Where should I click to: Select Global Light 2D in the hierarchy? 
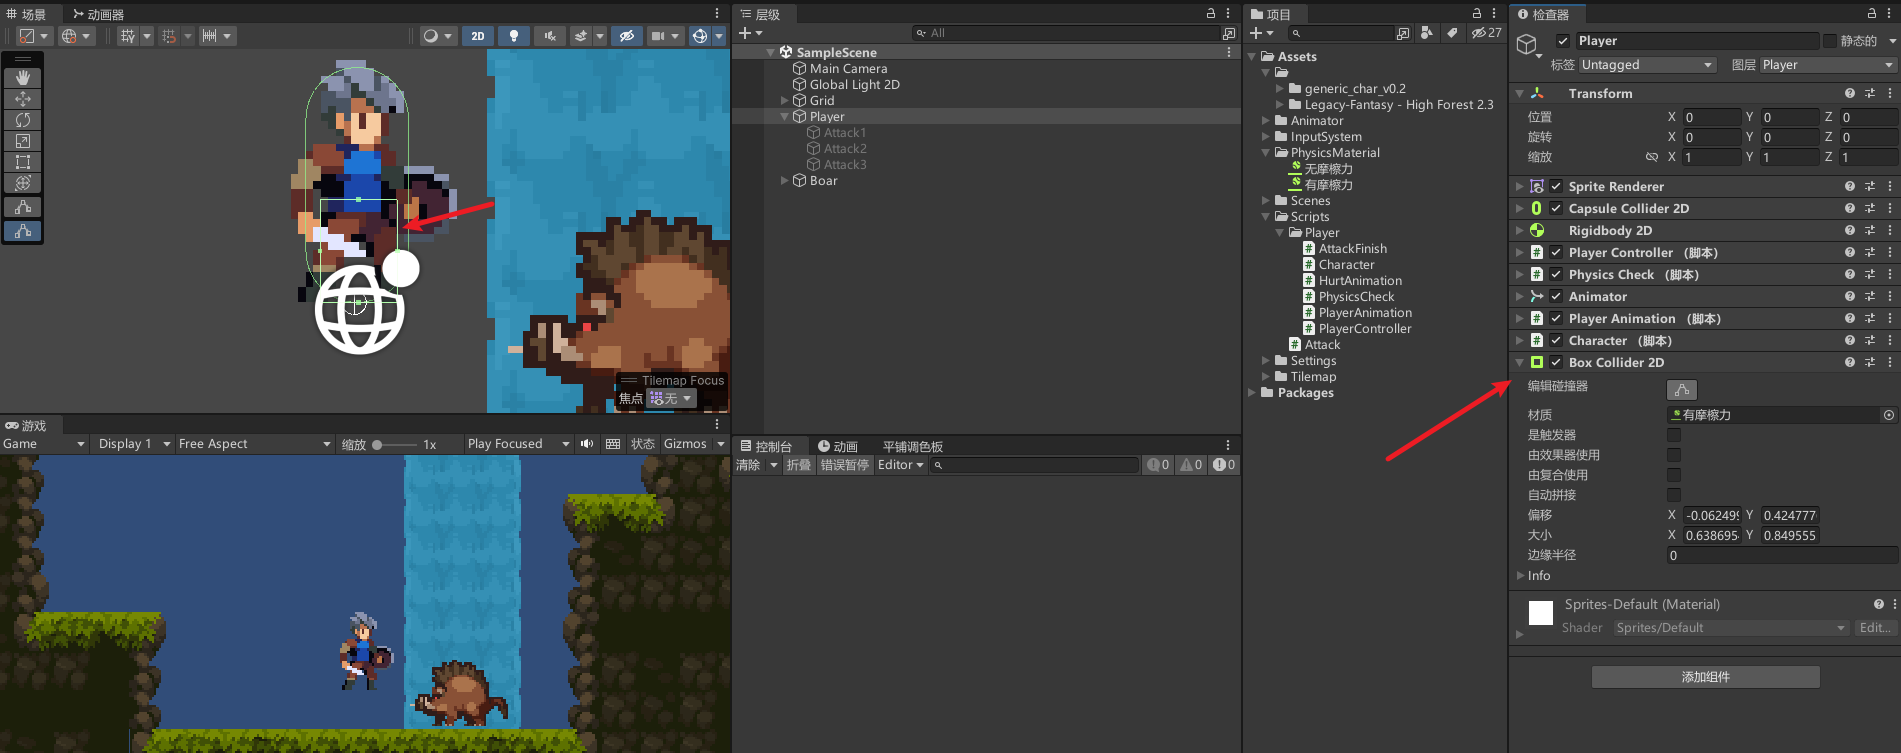tap(854, 85)
